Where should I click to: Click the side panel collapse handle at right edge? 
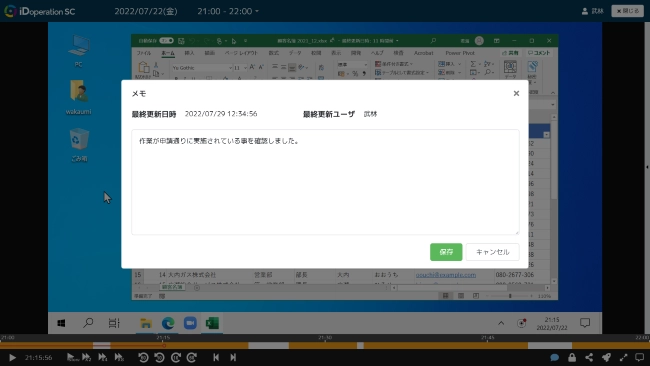point(647,167)
